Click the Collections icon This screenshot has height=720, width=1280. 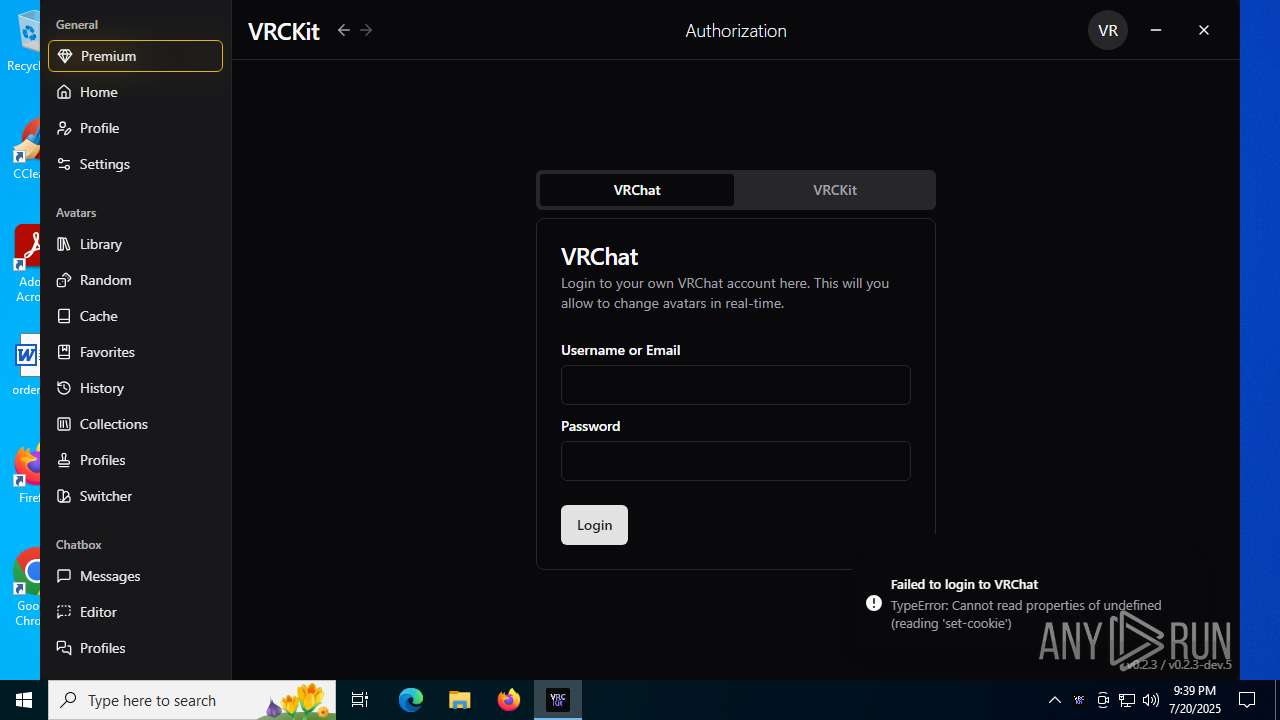pyautogui.click(x=64, y=424)
